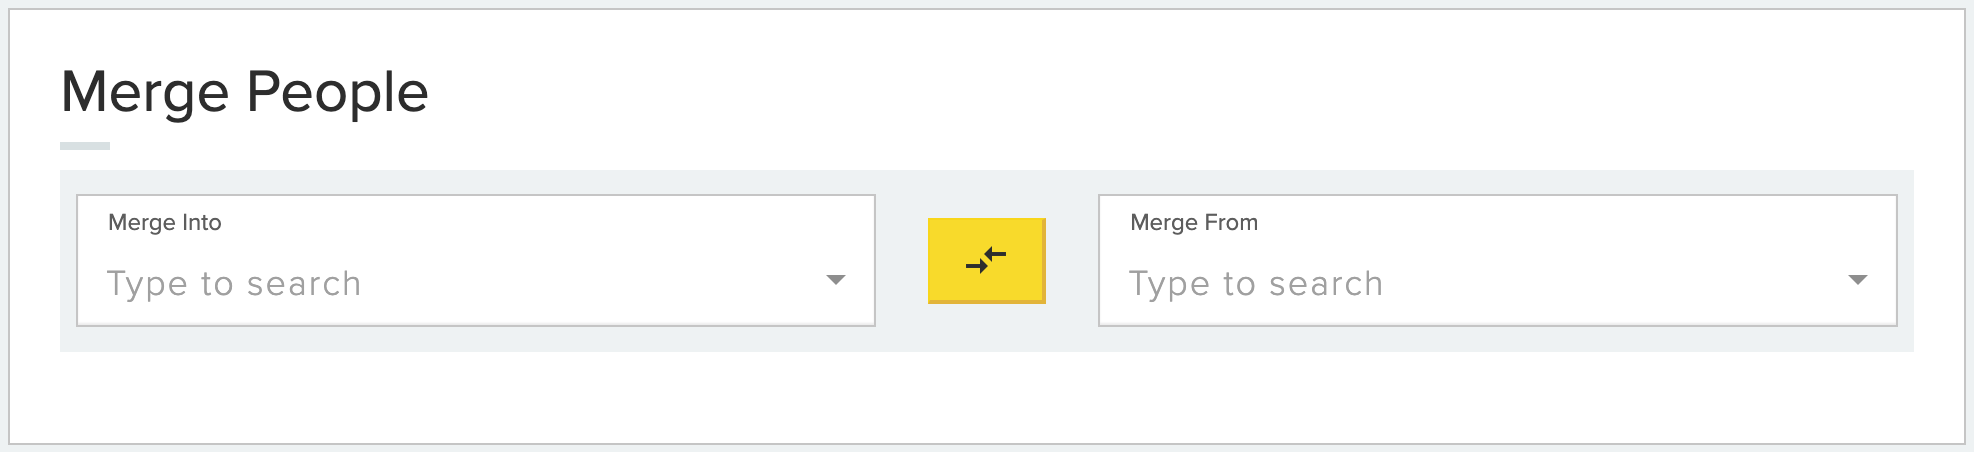Click 'Type to search' placeholder under Merge From
This screenshot has width=1974, height=452.
coord(1256,284)
